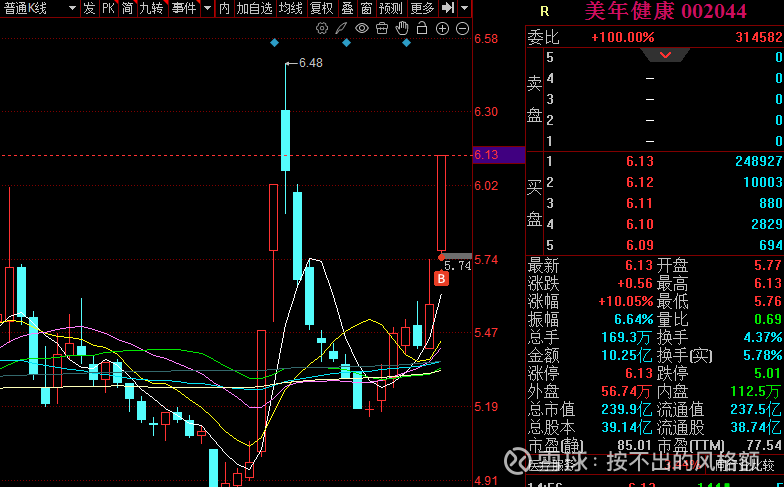Toggle the 事件 events display
This screenshot has height=487, width=784.
tap(184, 8)
